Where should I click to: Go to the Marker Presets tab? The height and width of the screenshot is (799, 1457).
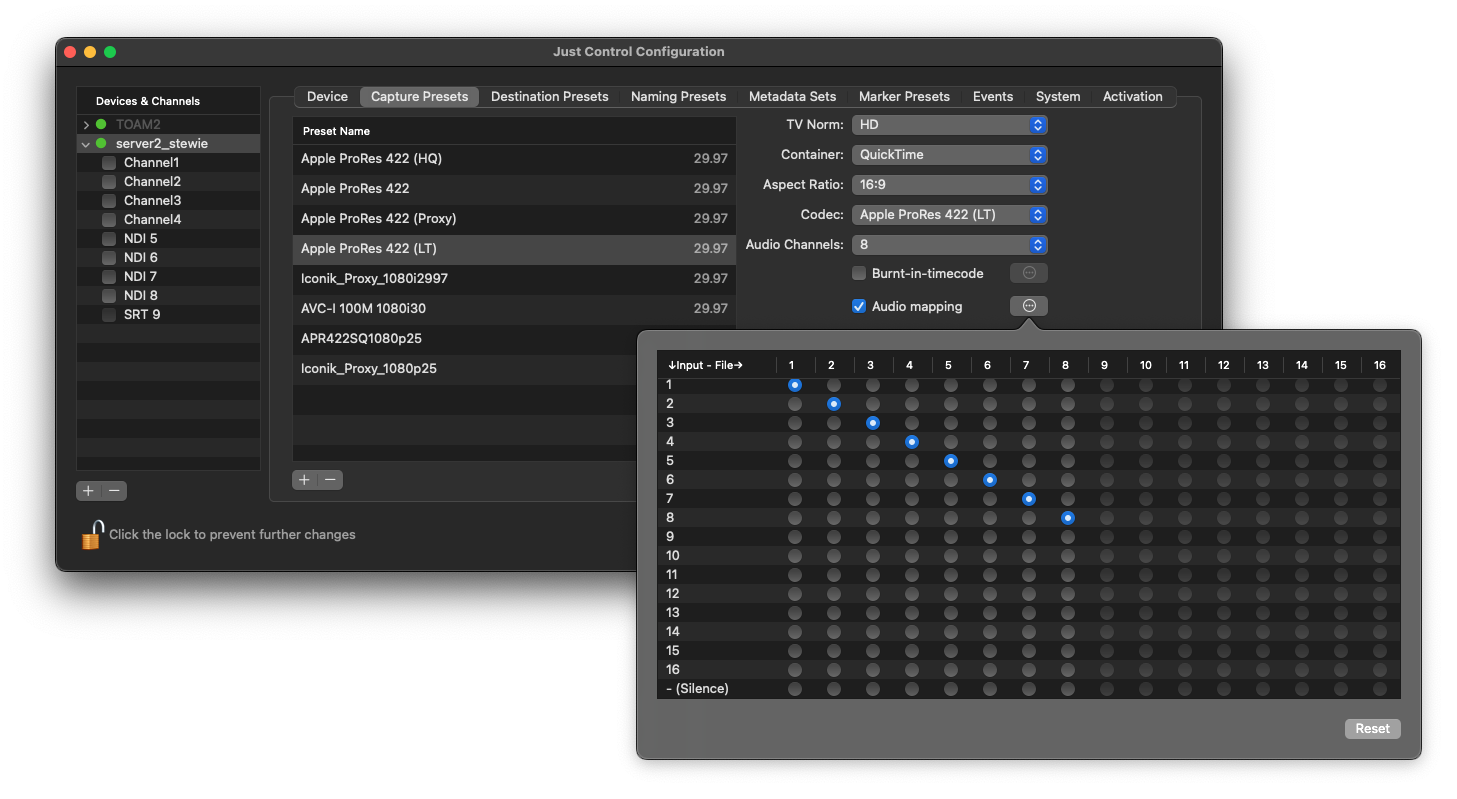click(x=904, y=97)
